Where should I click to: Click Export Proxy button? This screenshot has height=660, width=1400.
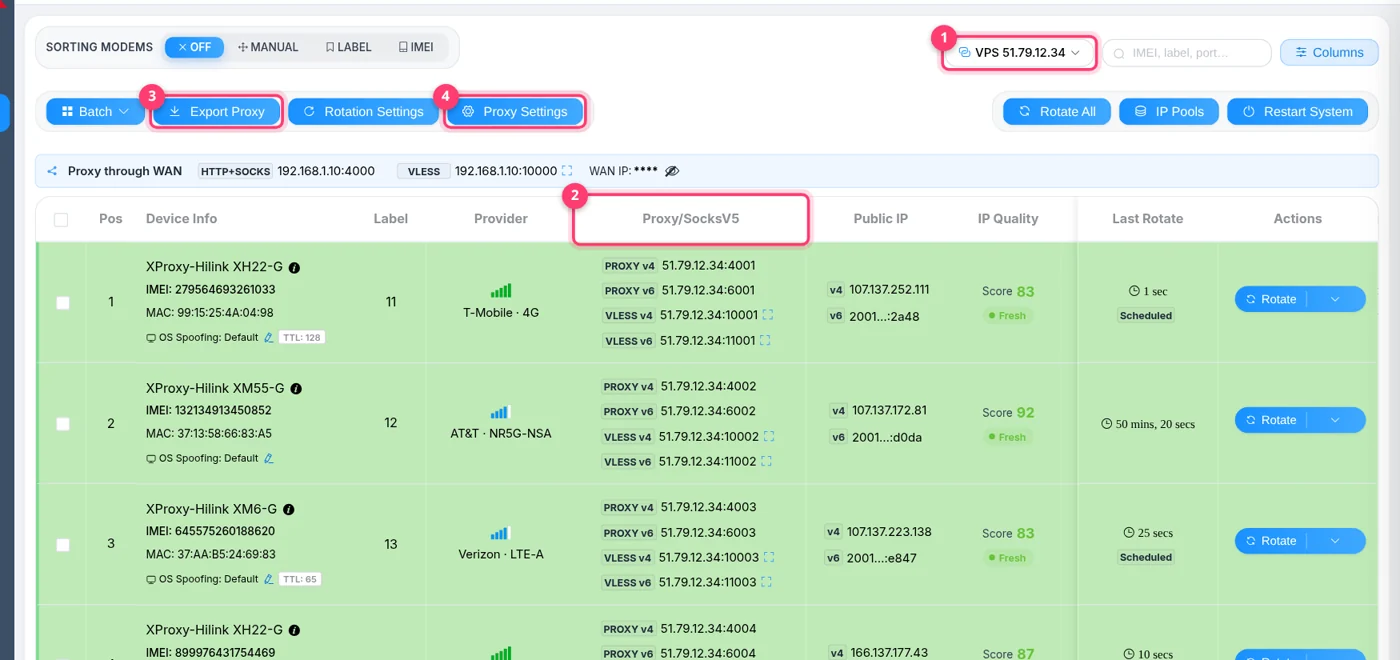216,112
